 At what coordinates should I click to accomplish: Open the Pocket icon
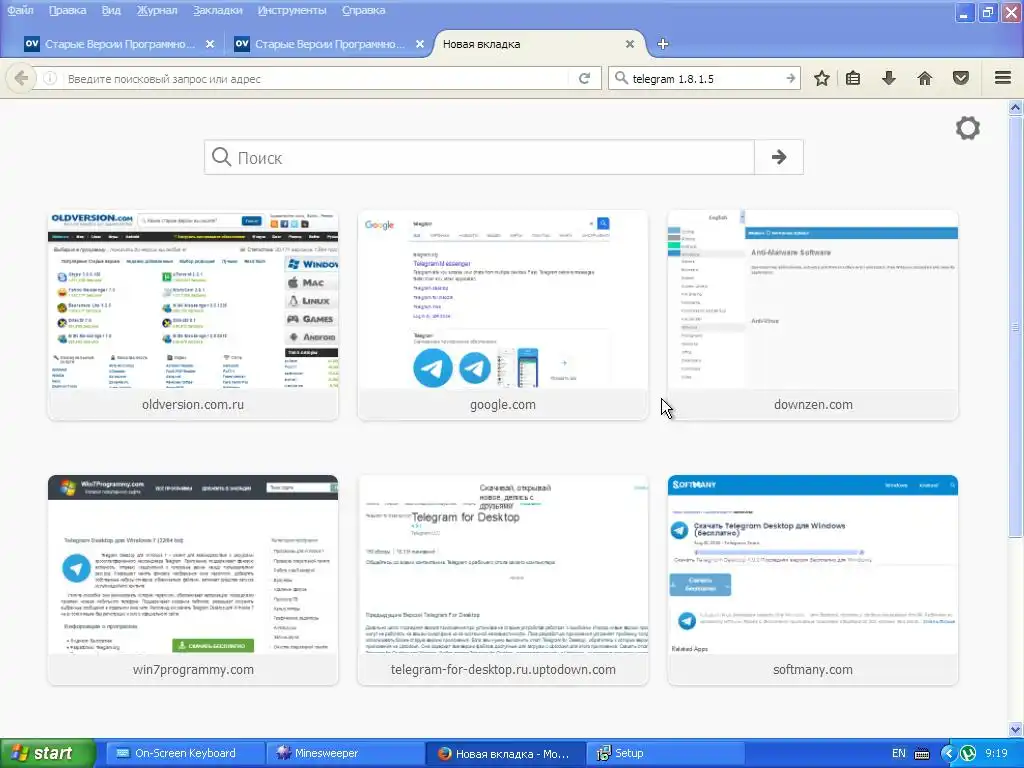click(961, 78)
